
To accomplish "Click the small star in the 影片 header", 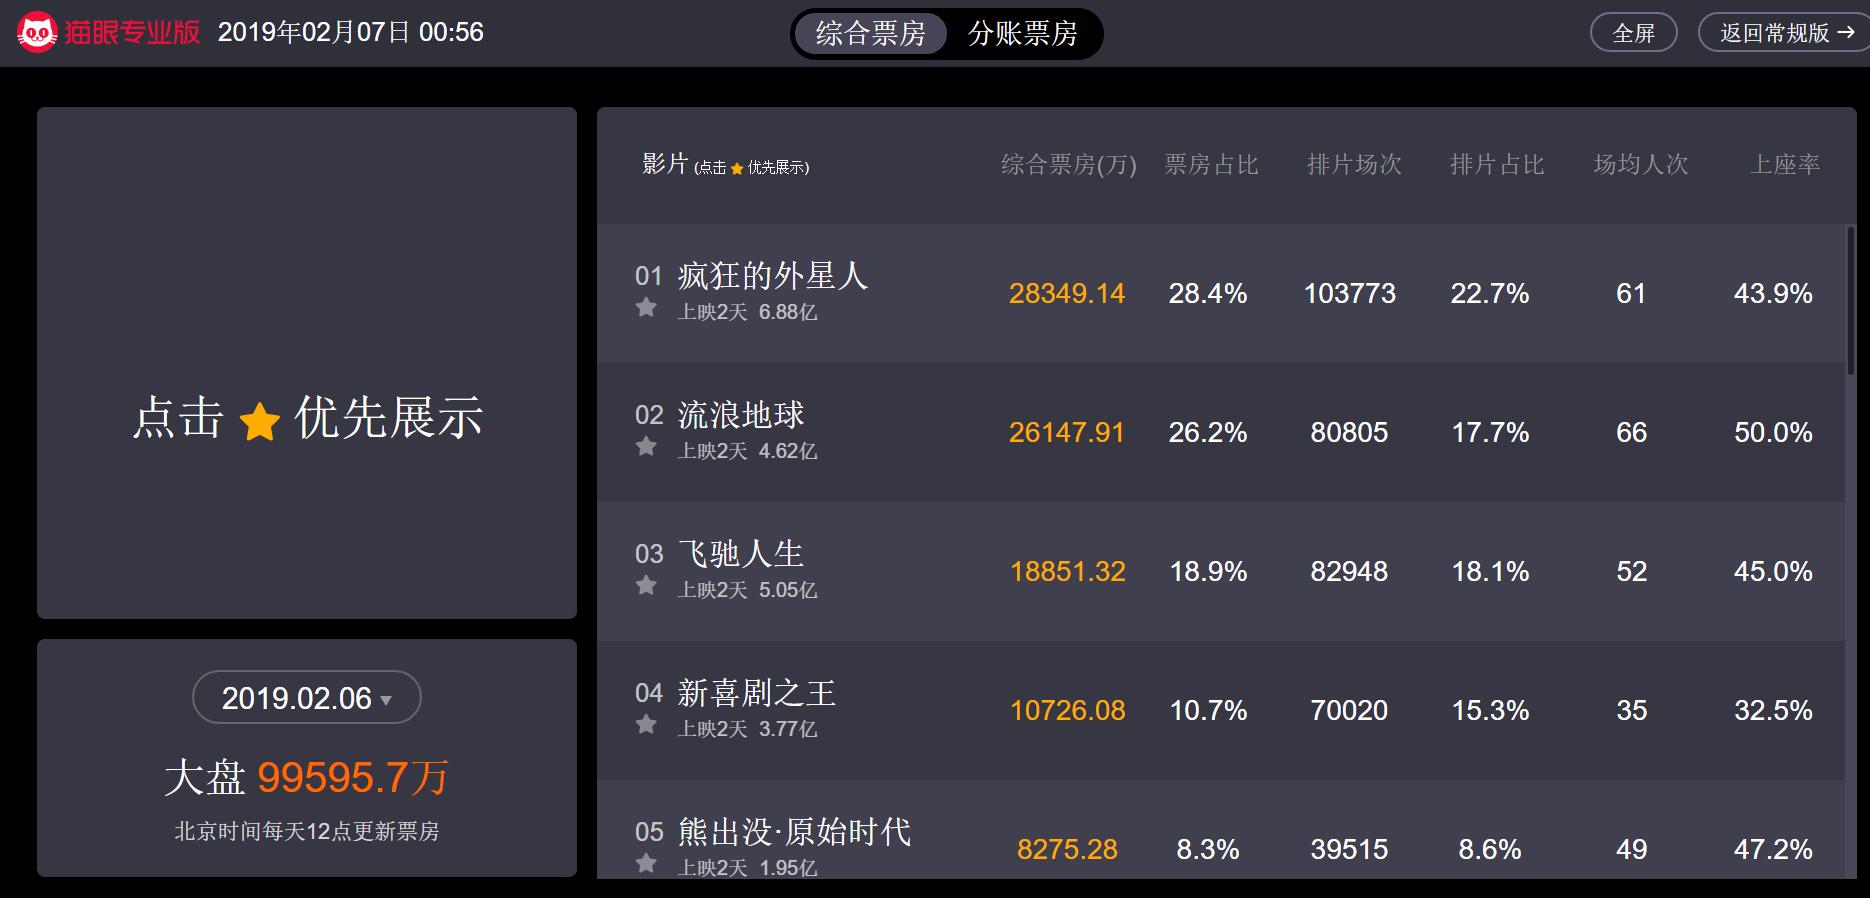I will pyautogui.click(x=737, y=168).
